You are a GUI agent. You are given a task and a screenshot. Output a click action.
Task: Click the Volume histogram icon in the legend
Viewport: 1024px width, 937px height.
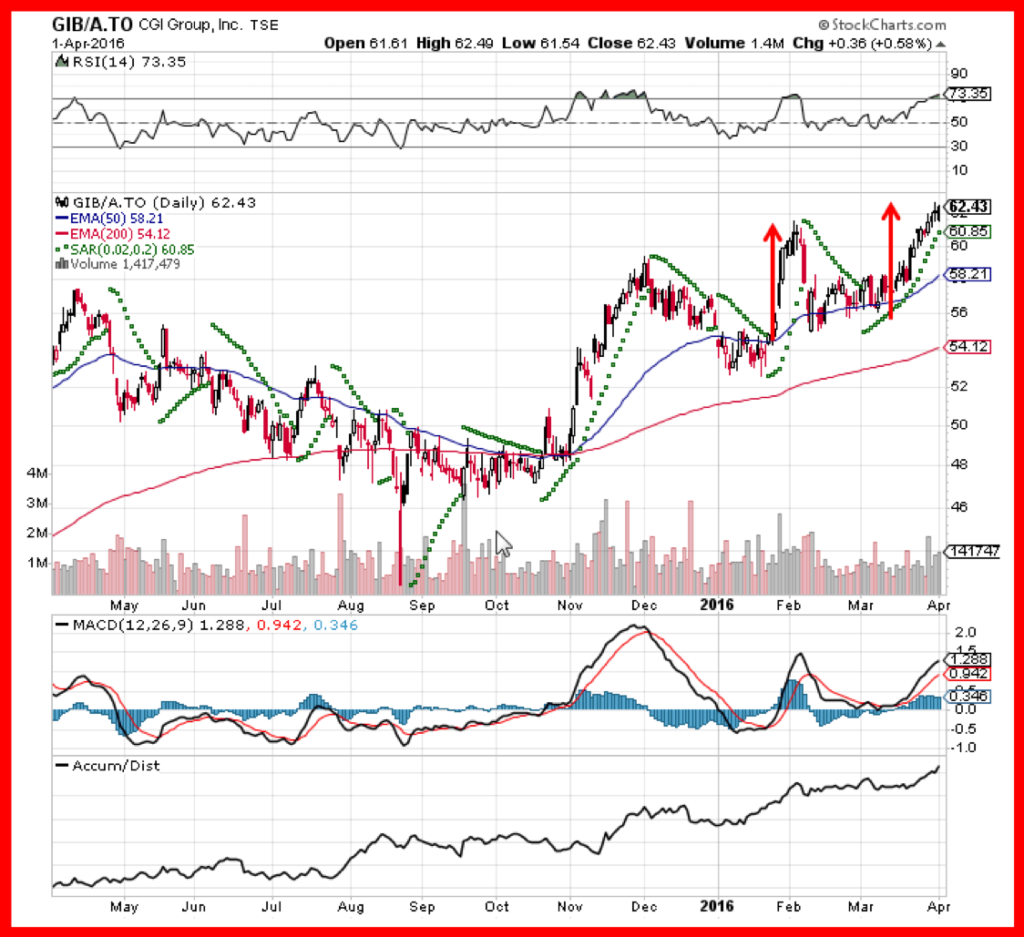(x=62, y=262)
